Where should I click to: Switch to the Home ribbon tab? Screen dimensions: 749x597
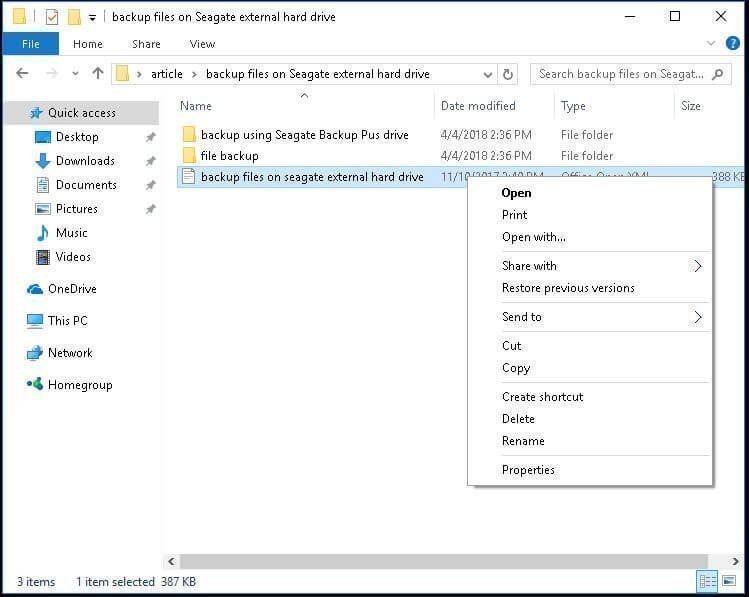click(88, 44)
